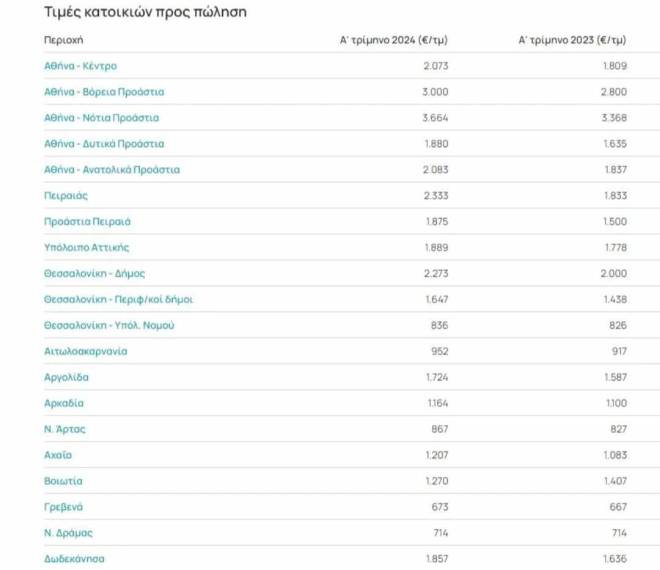
Task: Open Αθήνα - Νότια Προάστια region
Action: [x=103, y=118]
